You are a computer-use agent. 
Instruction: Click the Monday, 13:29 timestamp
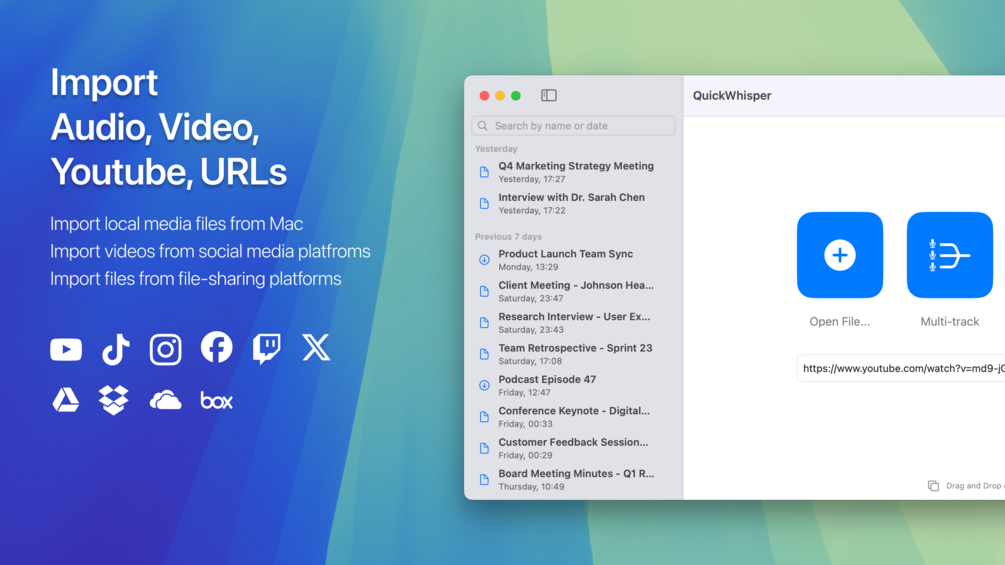[528, 267]
